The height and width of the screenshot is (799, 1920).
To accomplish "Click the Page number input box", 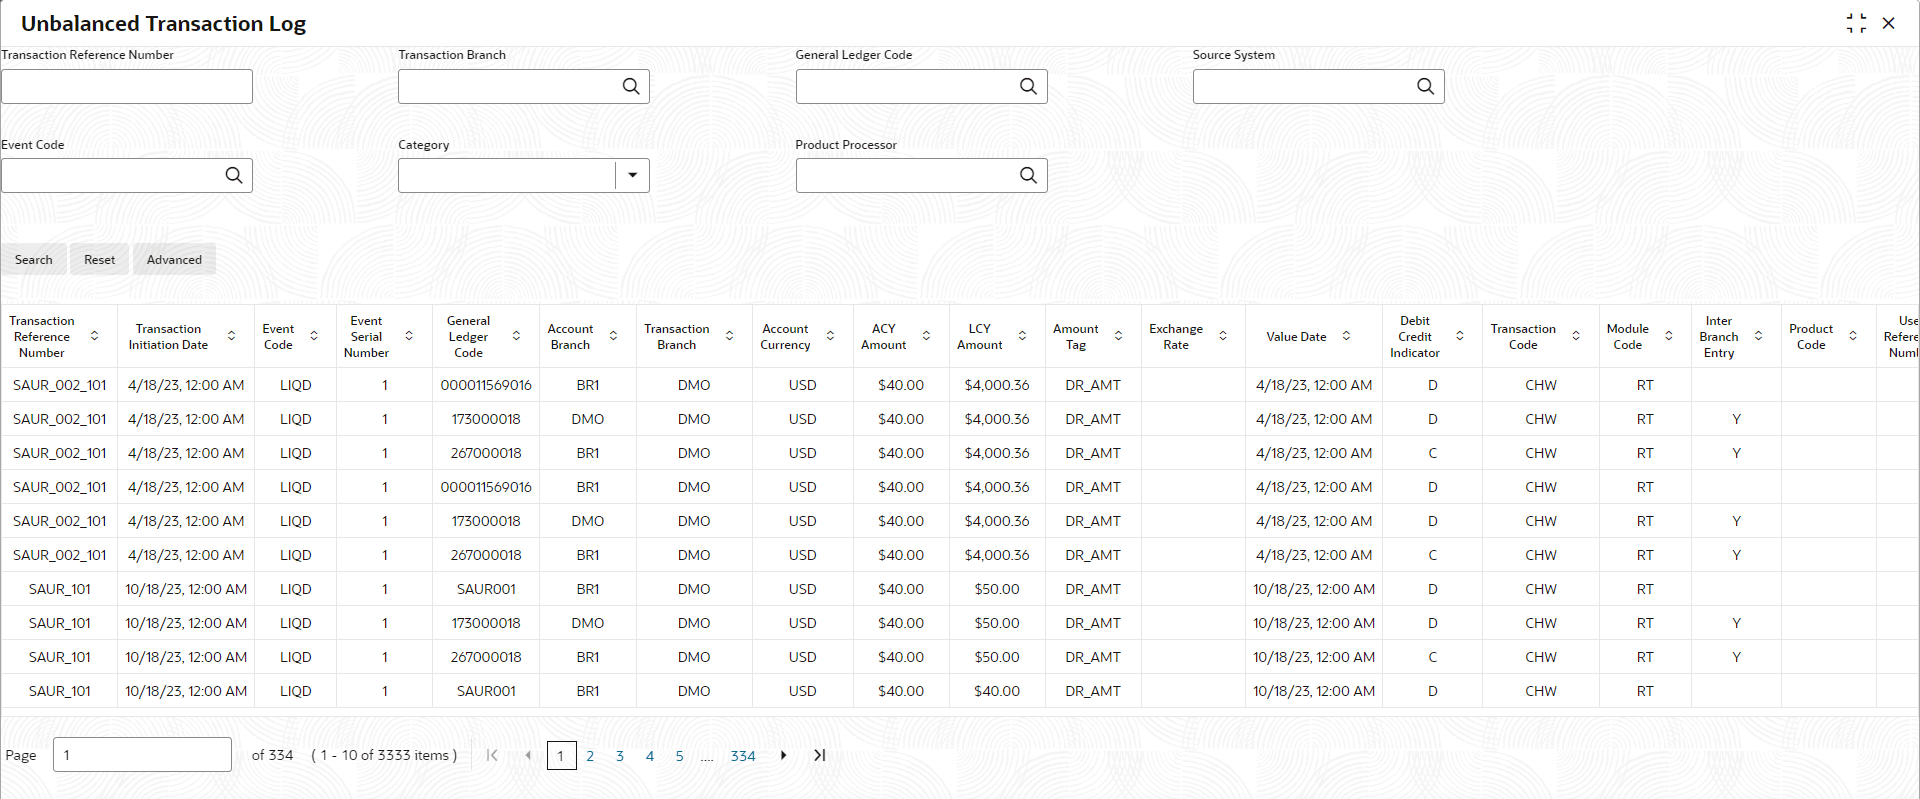I will [x=142, y=755].
